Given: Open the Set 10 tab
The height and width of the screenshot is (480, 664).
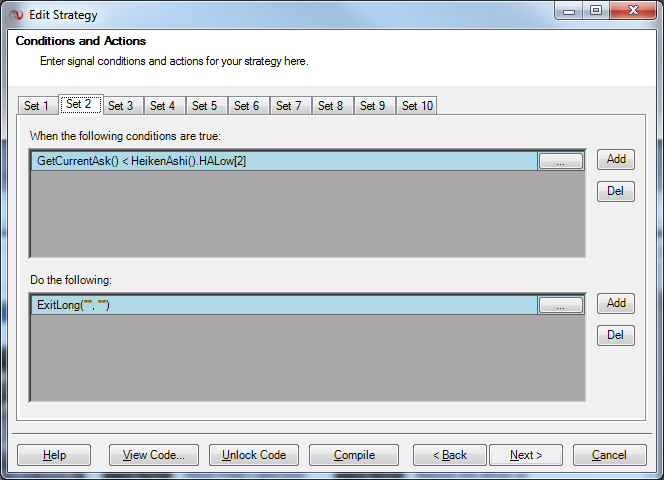Looking at the screenshot, I should (416, 106).
